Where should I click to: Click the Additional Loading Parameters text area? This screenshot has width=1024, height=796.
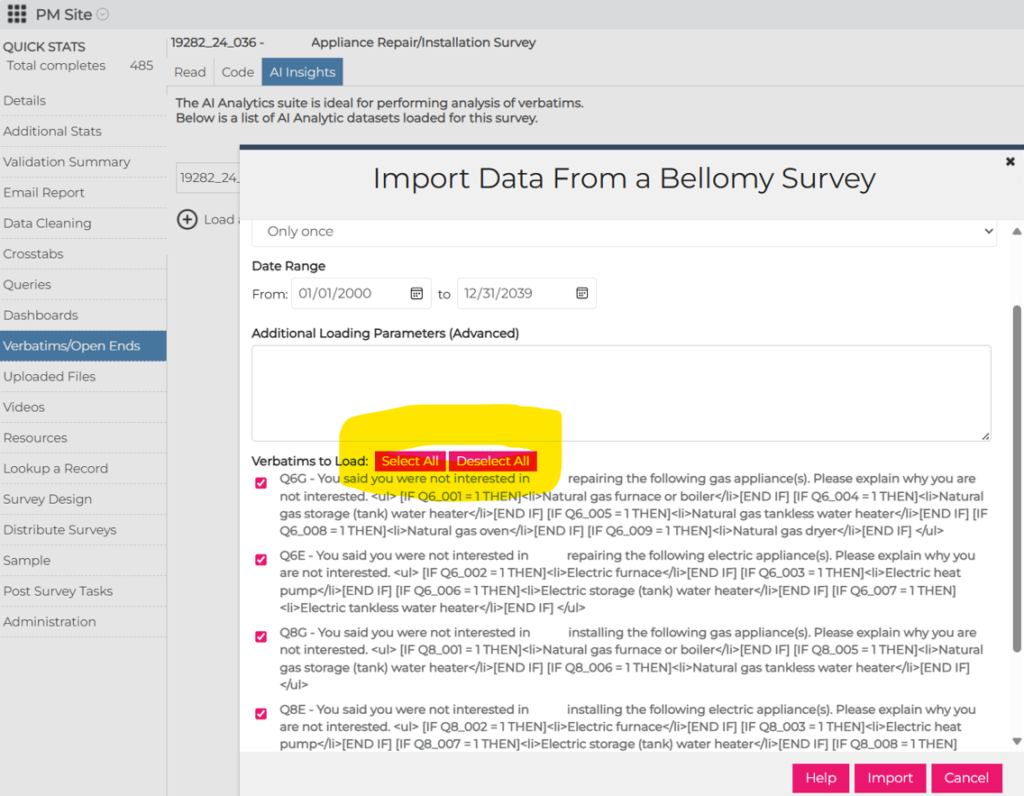click(x=621, y=393)
